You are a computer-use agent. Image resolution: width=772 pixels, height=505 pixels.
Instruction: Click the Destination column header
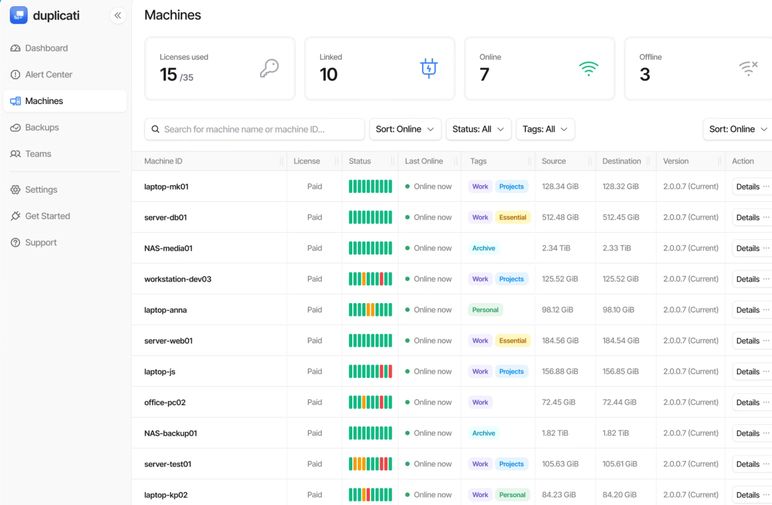click(x=621, y=161)
